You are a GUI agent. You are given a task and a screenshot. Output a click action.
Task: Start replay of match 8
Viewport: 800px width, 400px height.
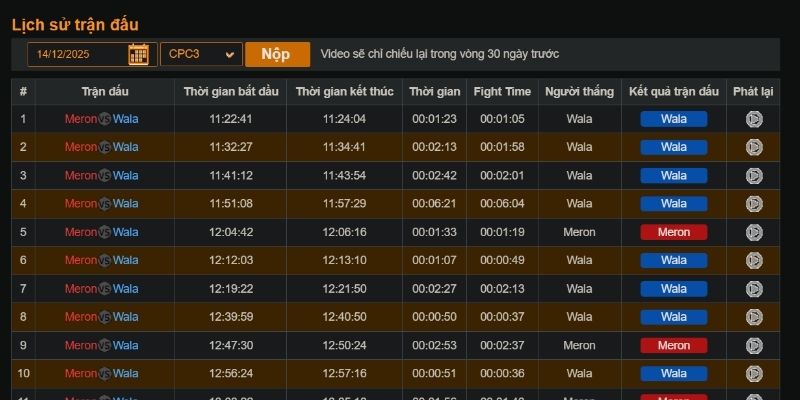[x=754, y=317]
